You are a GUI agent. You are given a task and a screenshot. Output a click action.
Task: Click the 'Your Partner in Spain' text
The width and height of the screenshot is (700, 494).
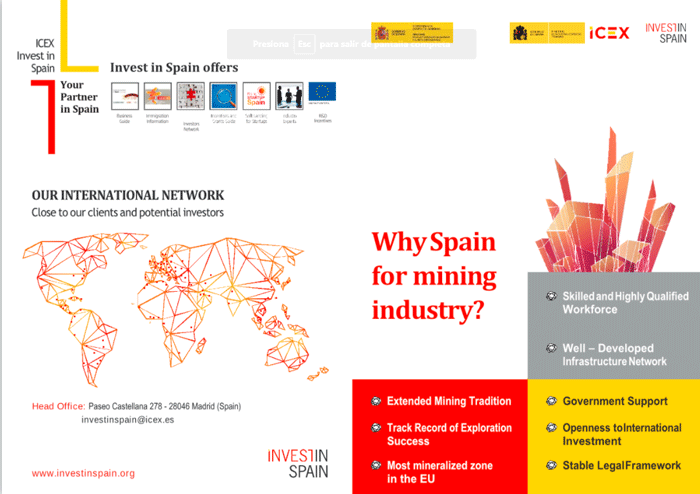tap(79, 97)
